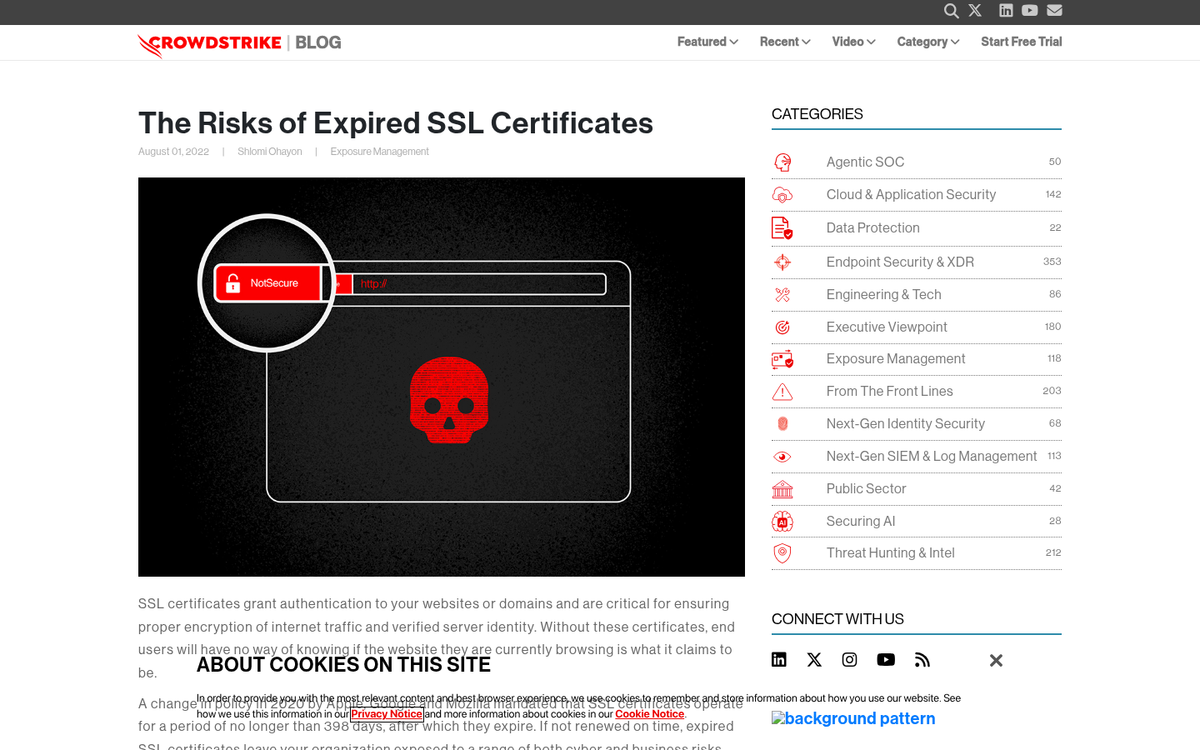
Task: Select the Securing AI icon in the sidebar
Action: coord(783,521)
